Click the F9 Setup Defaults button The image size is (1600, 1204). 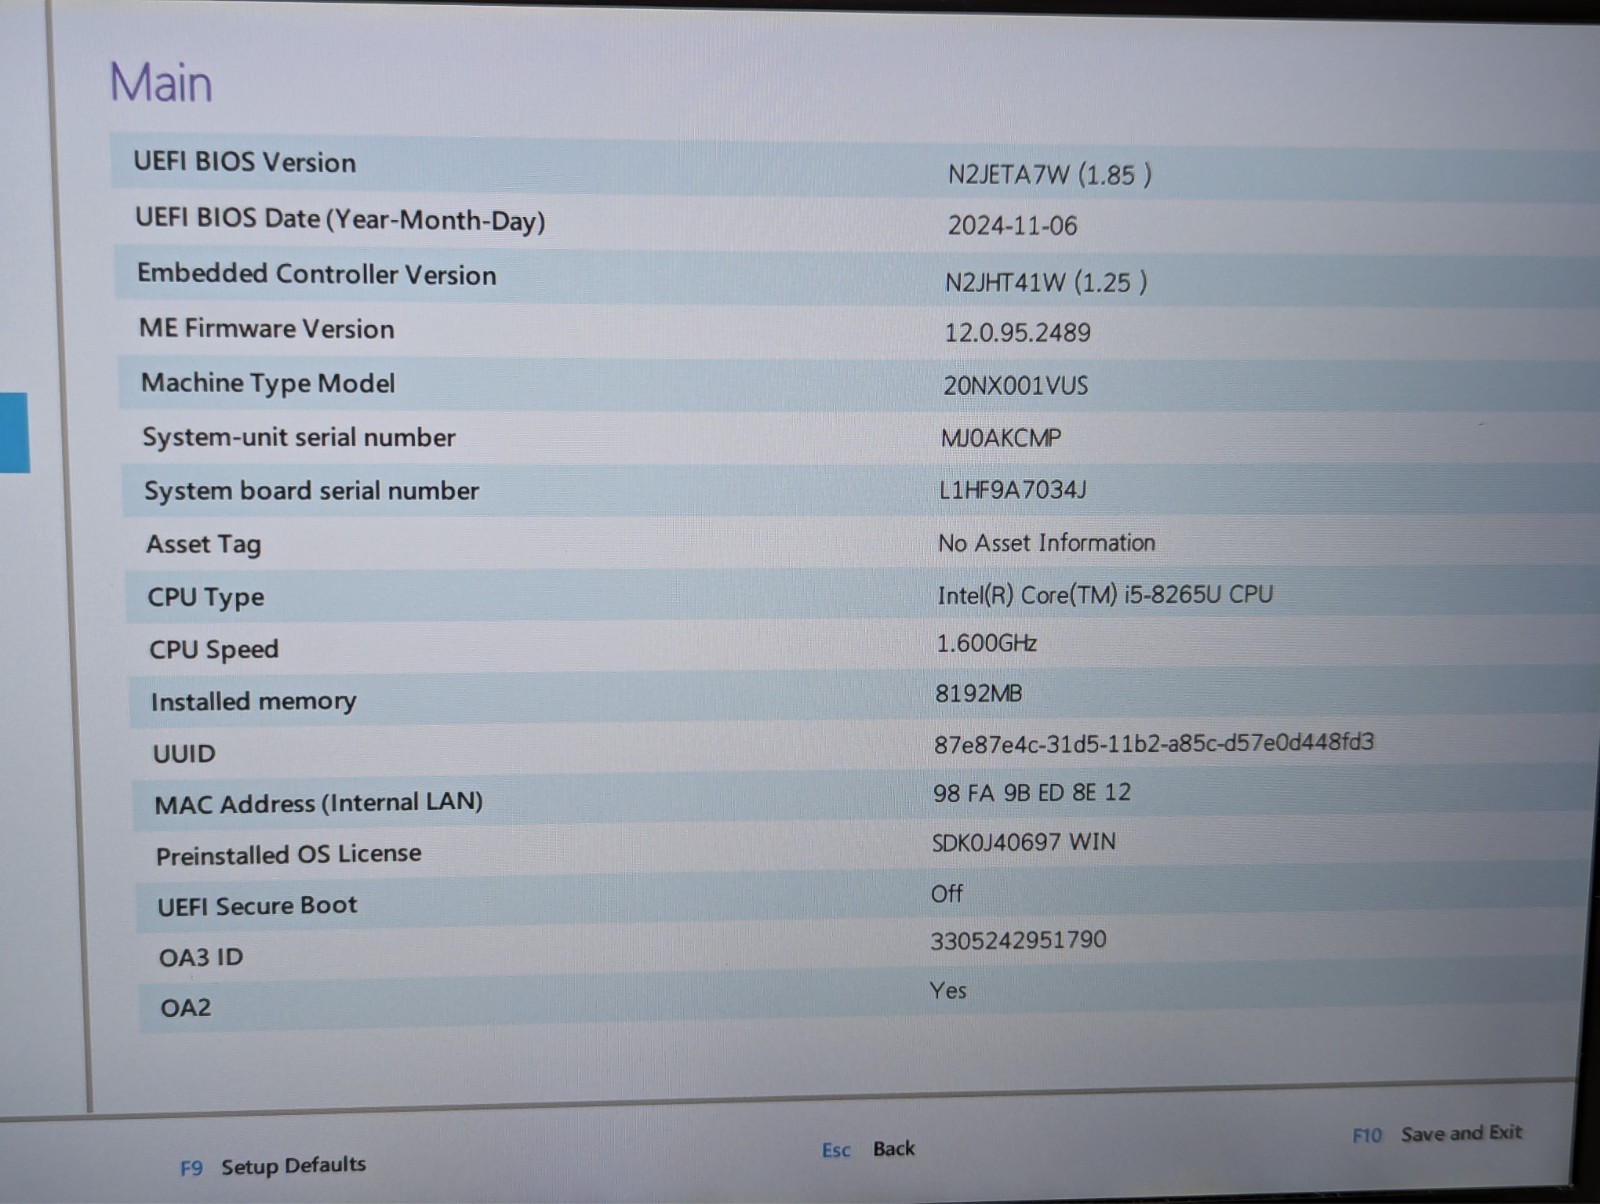pyautogui.click(x=273, y=1166)
